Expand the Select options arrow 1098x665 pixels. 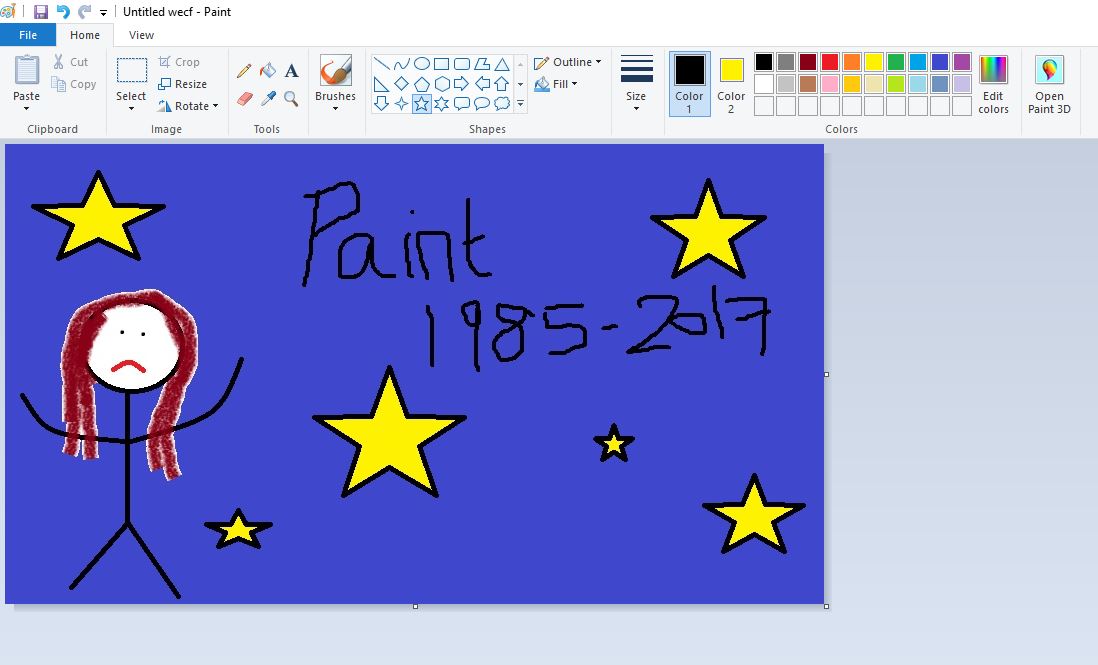coord(131,108)
